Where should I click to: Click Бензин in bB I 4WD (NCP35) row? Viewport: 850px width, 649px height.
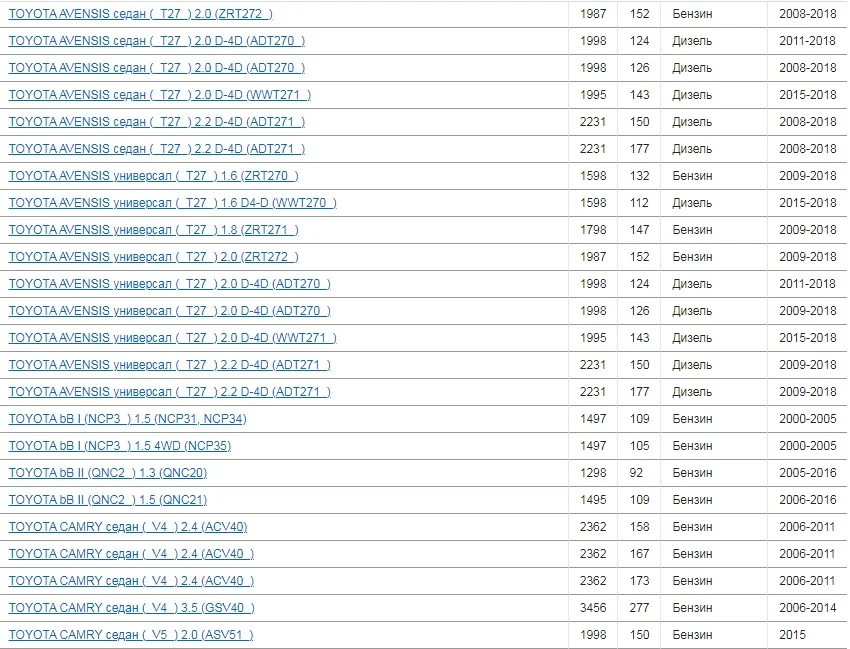pyautogui.click(x=692, y=446)
